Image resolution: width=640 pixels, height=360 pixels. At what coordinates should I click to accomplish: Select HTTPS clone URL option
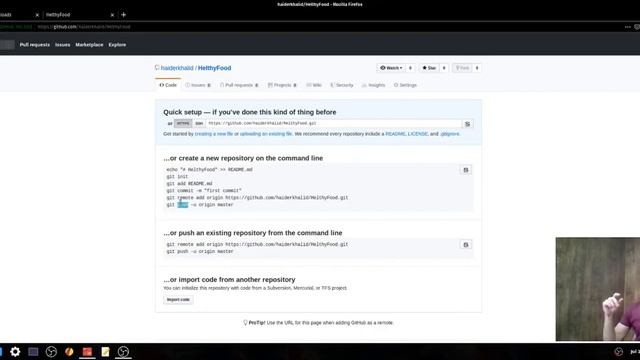183,123
